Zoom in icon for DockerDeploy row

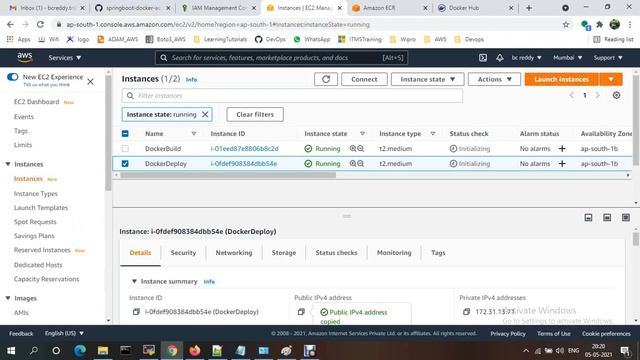[x=353, y=164]
